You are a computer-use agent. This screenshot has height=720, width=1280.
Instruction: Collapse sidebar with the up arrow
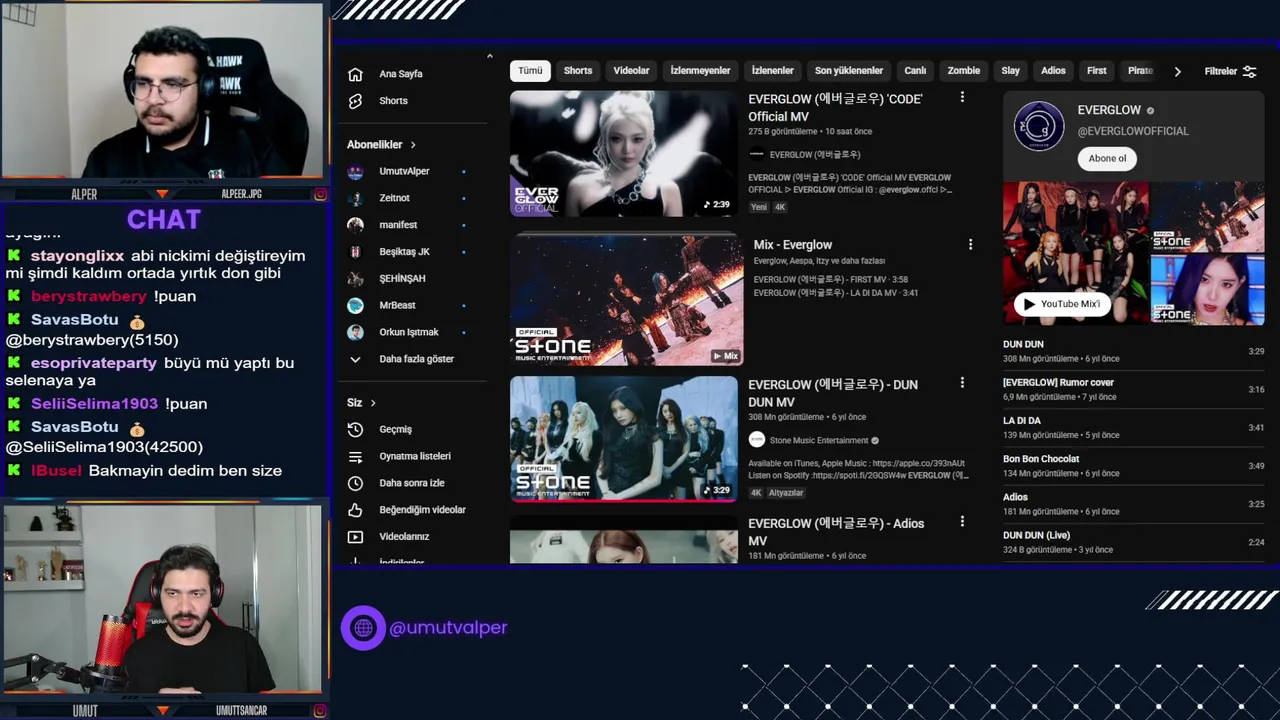click(x=489, y=56)
